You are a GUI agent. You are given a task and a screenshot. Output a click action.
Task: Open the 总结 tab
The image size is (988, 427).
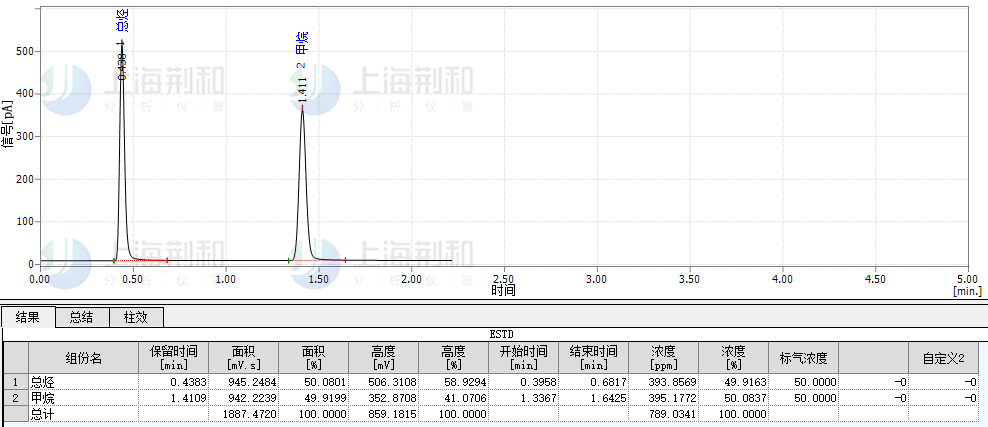(83, 317)
